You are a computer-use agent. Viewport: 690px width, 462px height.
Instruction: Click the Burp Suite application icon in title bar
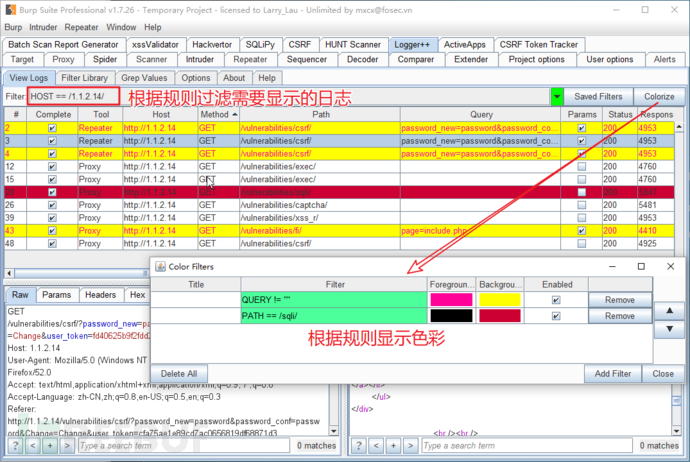point(8,8)
